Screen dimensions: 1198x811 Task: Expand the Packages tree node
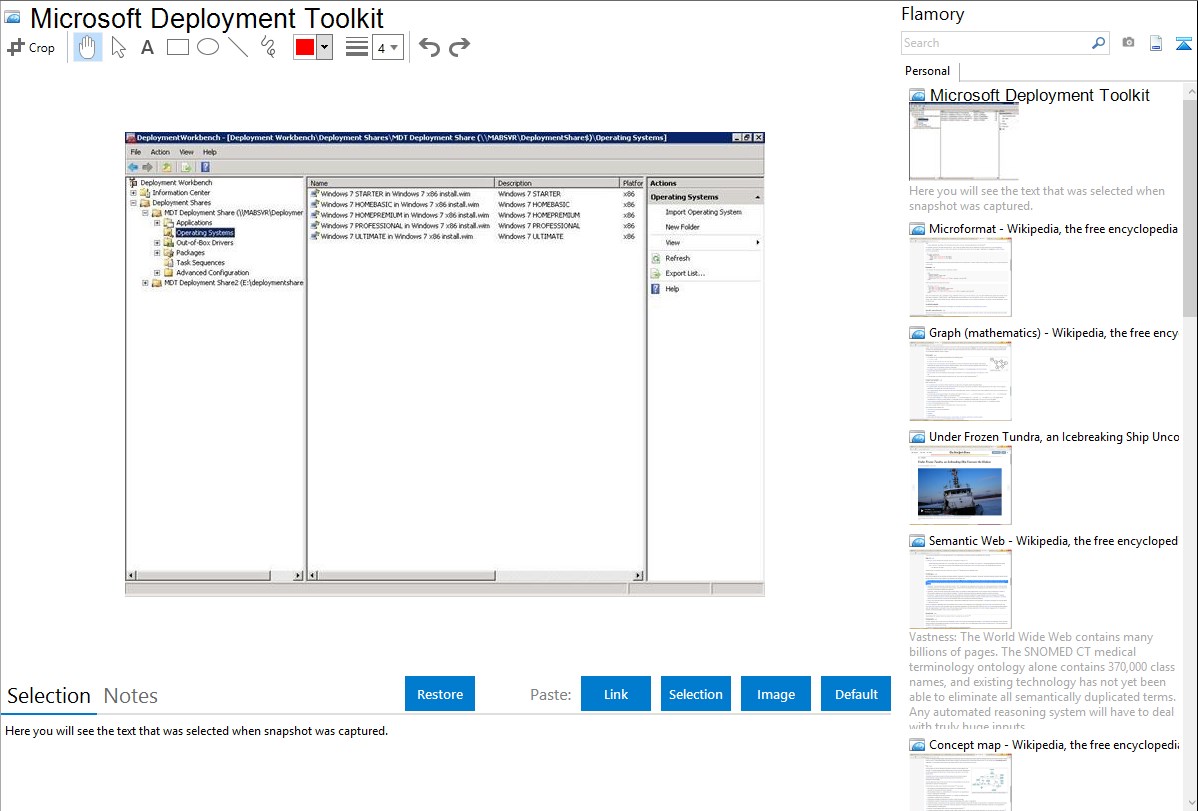point(157,253)
